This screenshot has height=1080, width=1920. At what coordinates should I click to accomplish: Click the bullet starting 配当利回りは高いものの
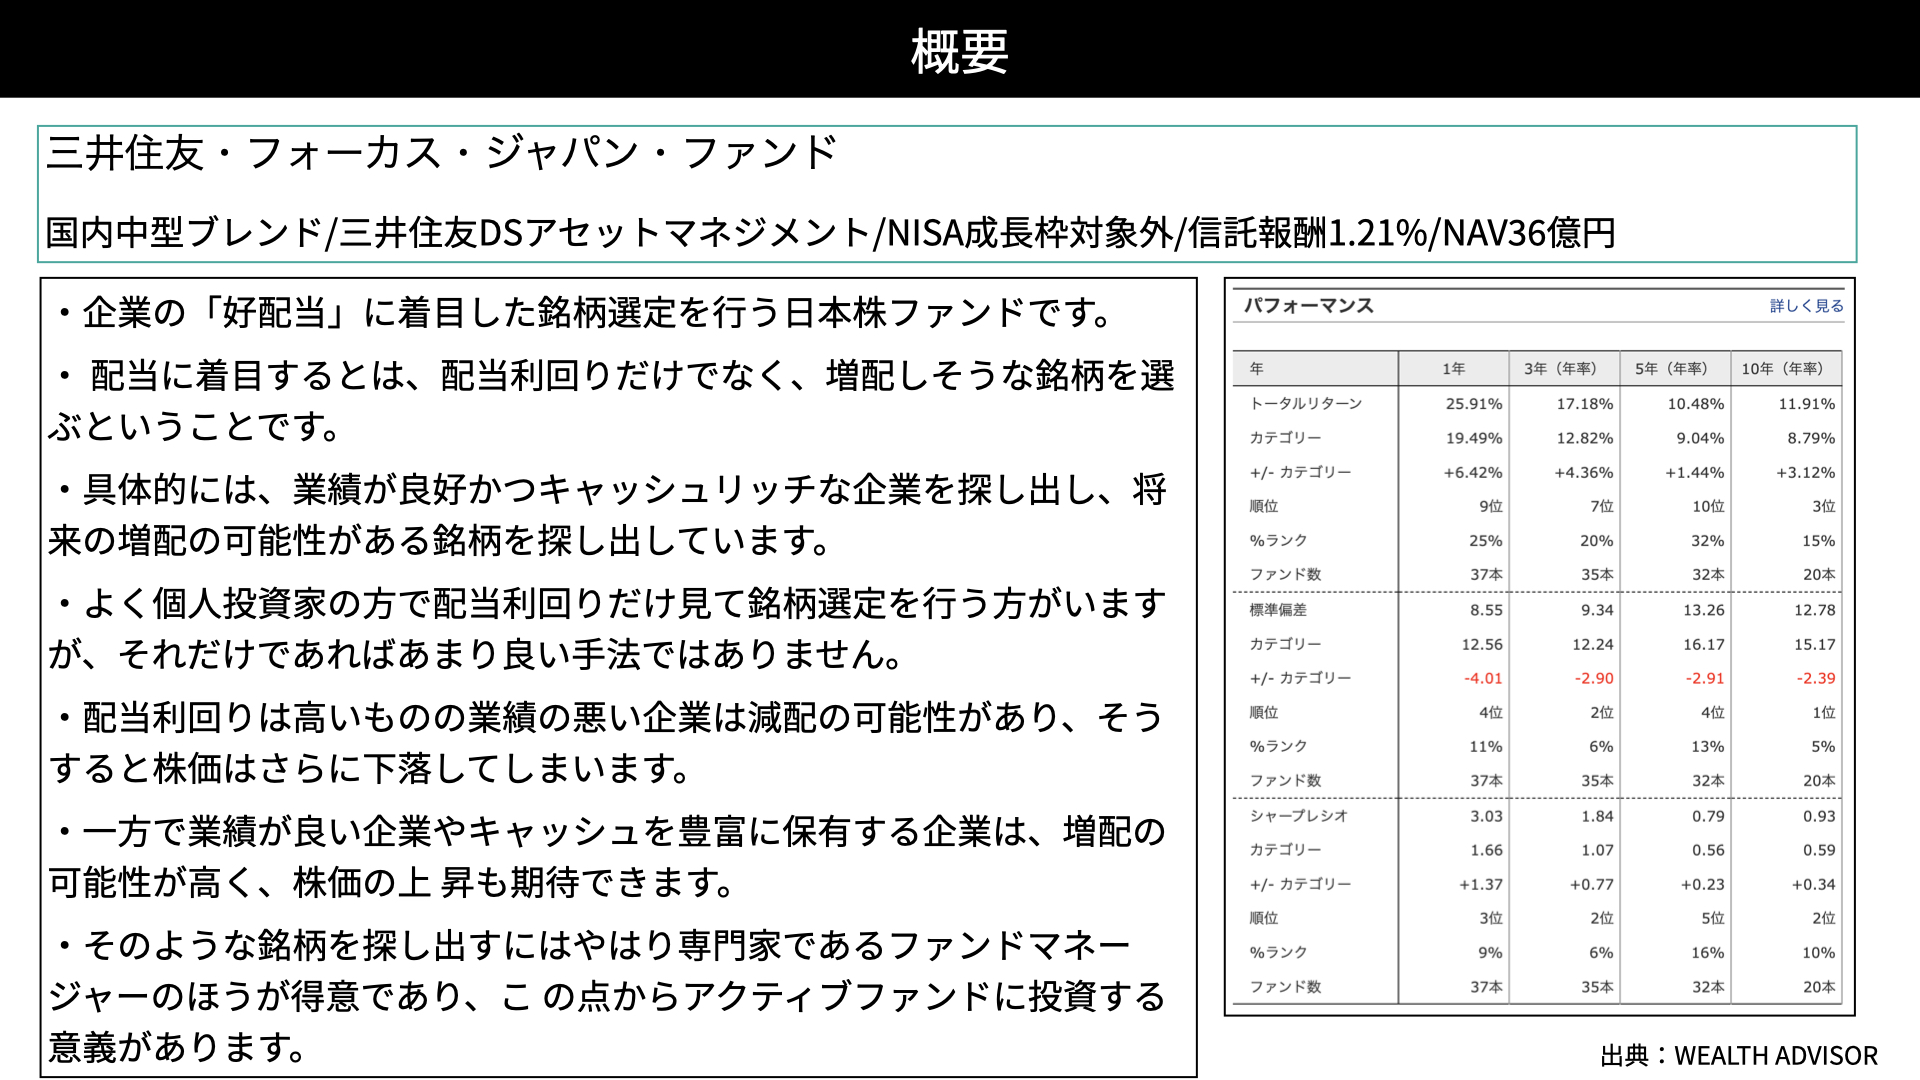coord(608,743)
